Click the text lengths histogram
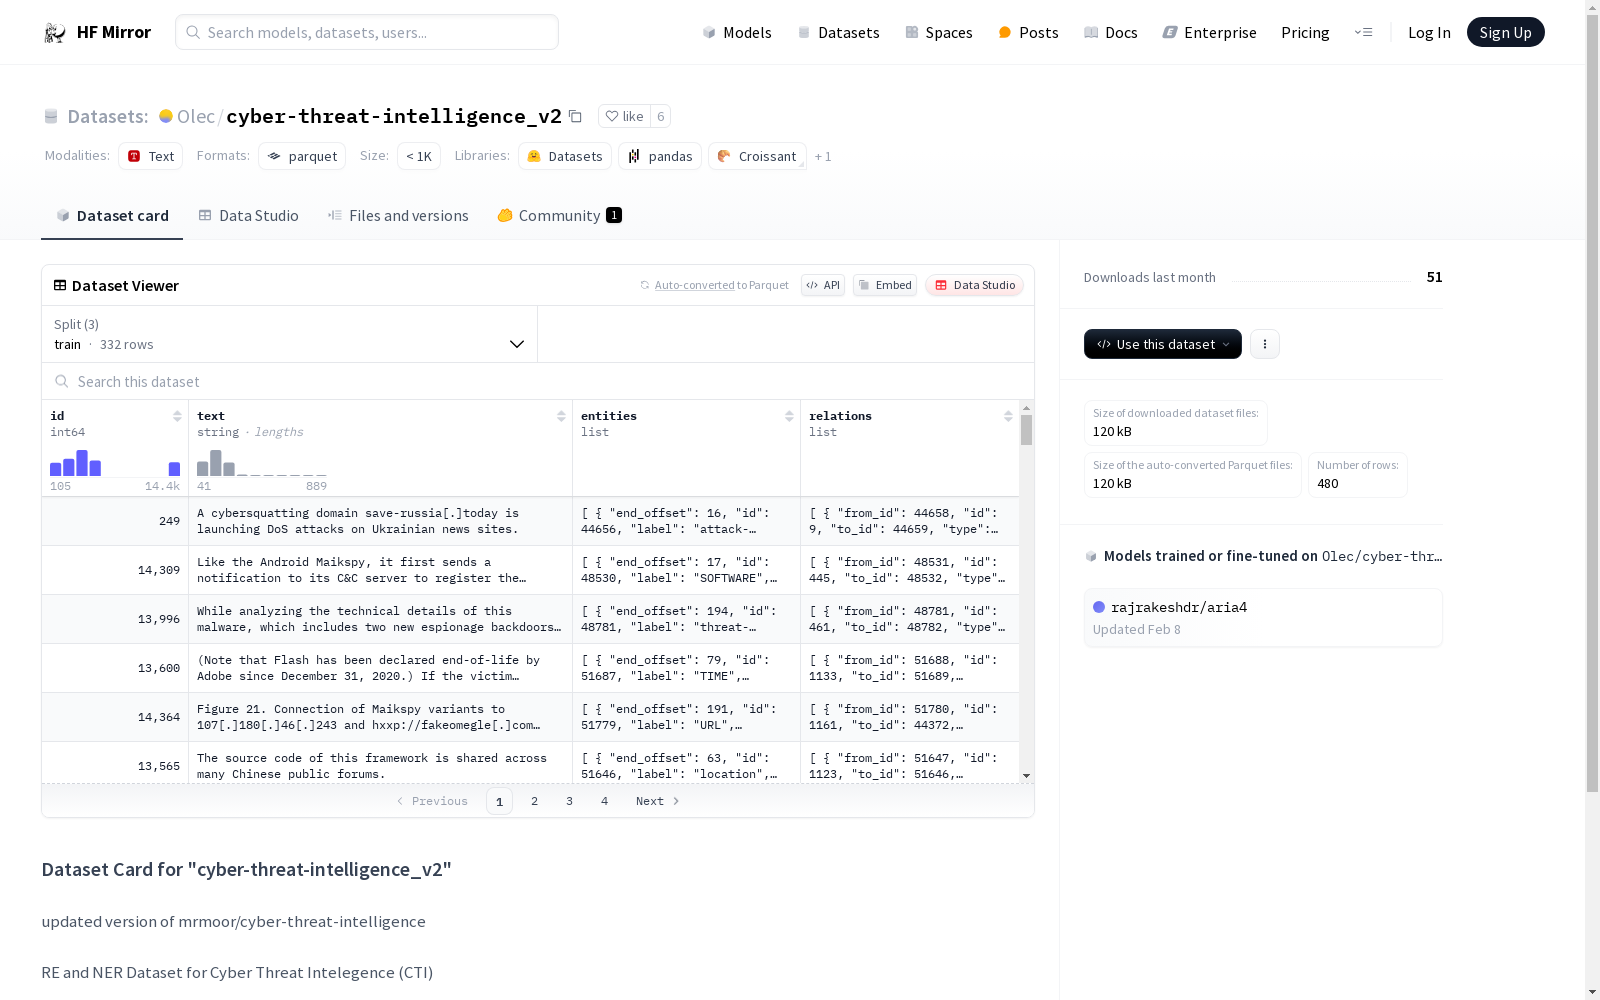Viewport: 1600px width, 1000px height. (x=262, y=463)
